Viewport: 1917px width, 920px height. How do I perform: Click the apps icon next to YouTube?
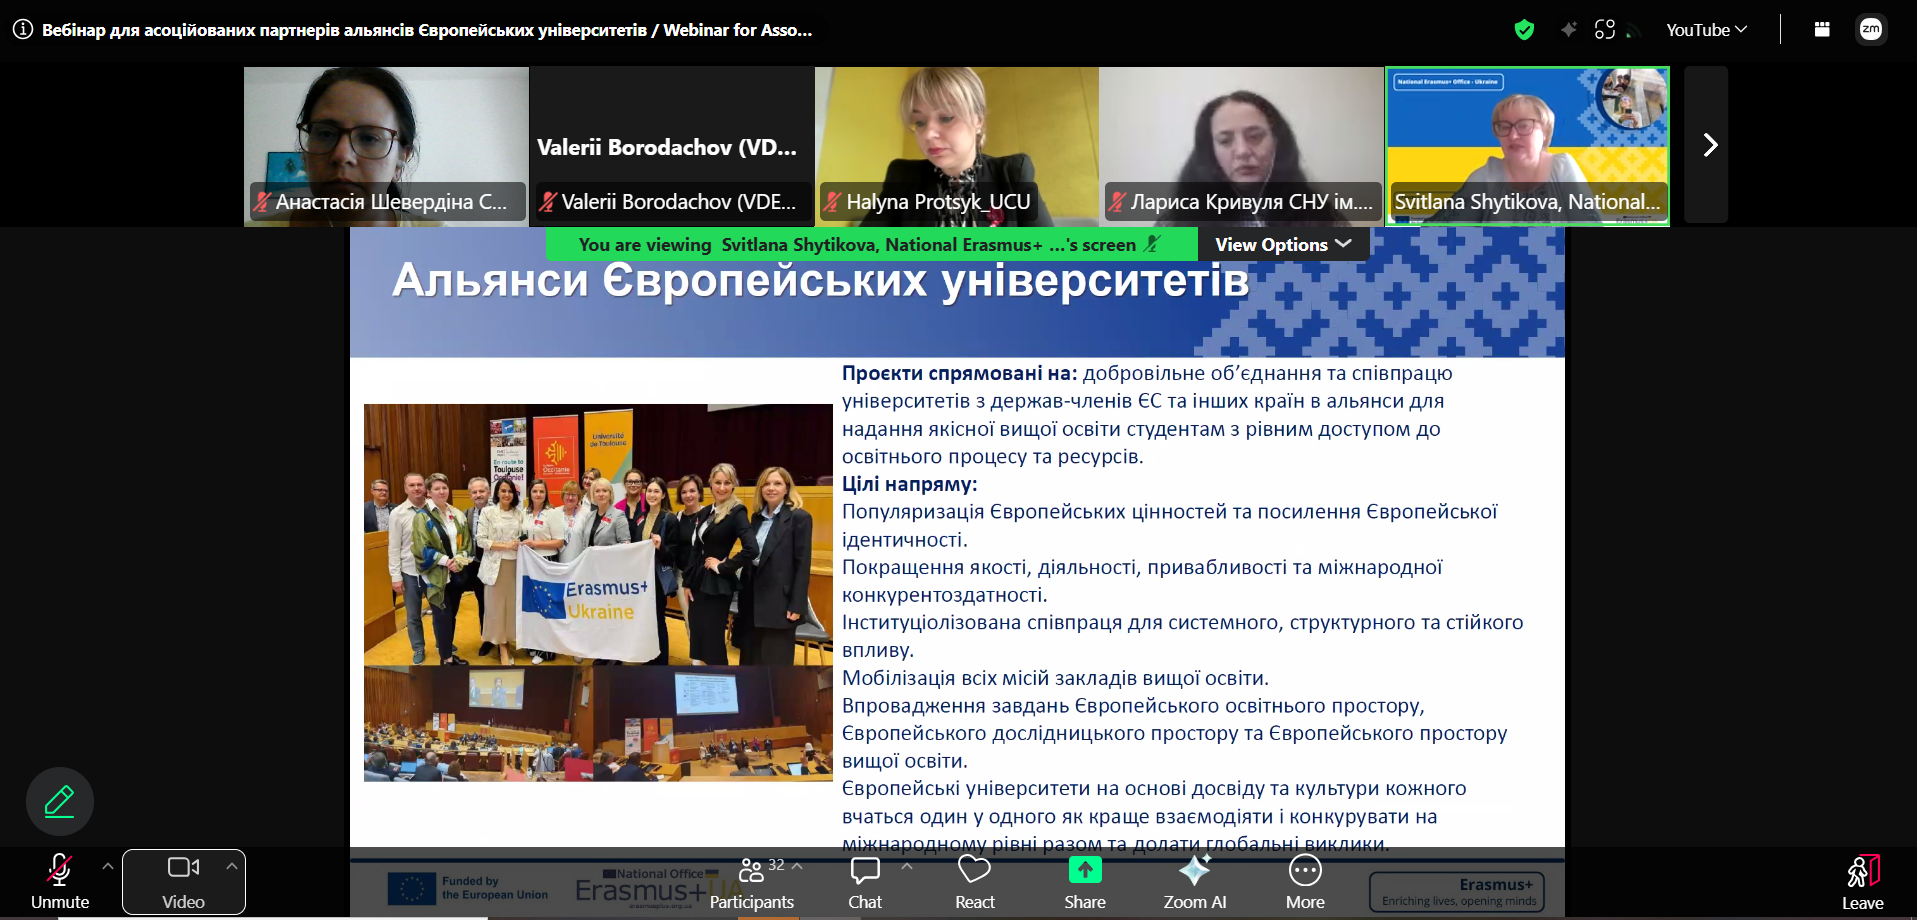coord(1605,30)
